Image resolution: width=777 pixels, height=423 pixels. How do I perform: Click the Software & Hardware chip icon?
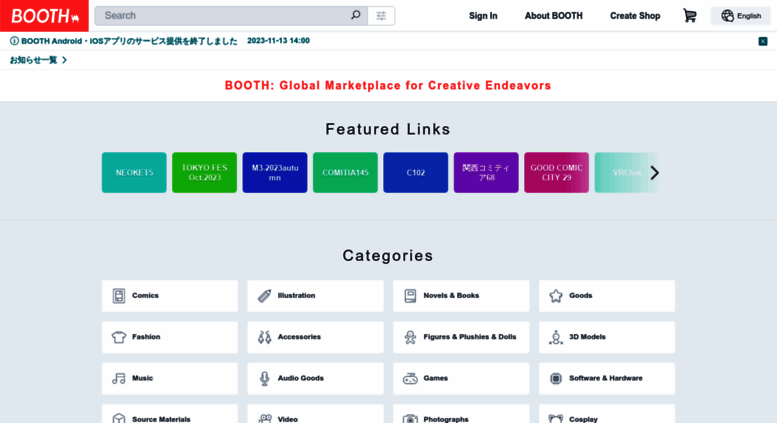click(555, 378)
